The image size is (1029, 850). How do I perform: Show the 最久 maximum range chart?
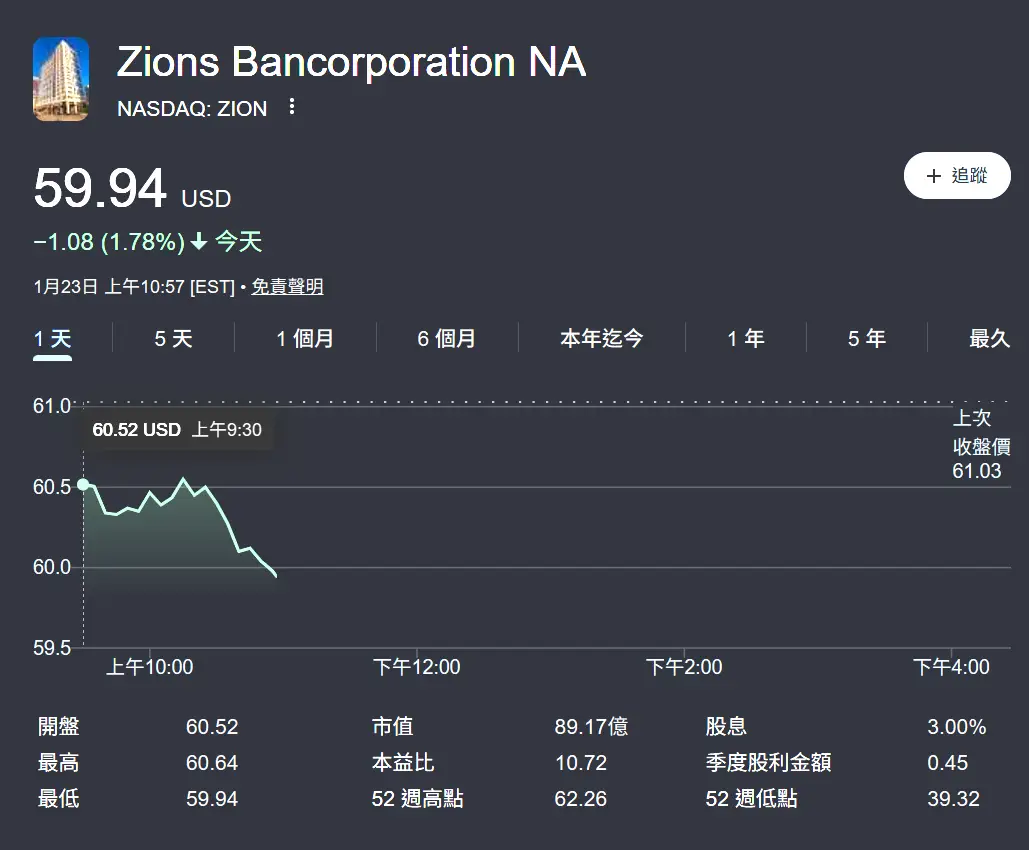point(989,339)
